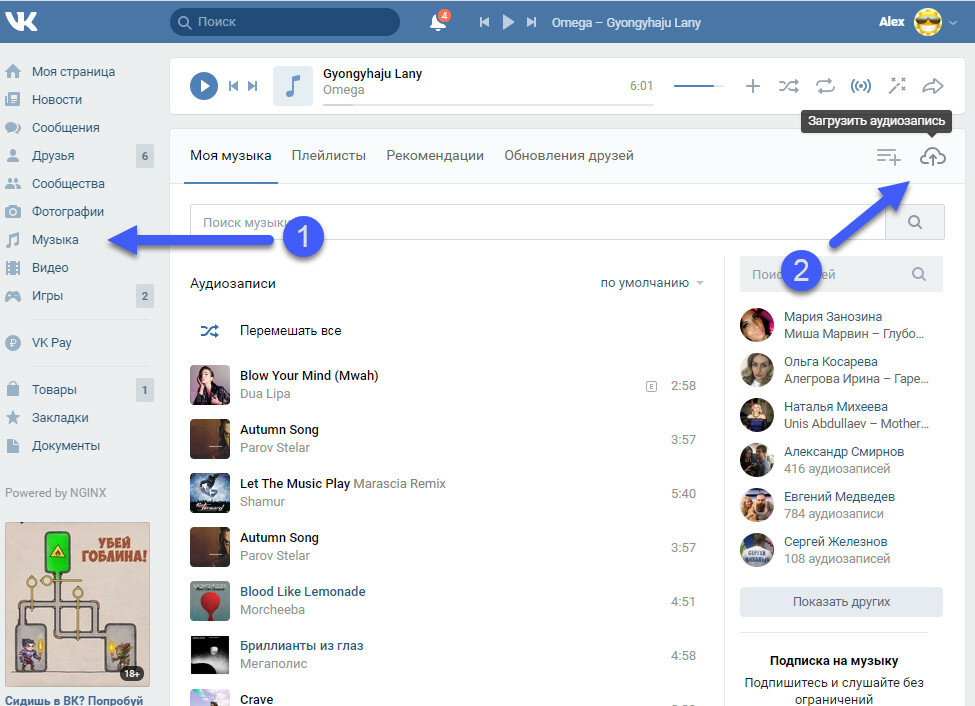Click the plus icon to add current track
The height and width of the screenshot is (706, 975).
click(752, 86)
